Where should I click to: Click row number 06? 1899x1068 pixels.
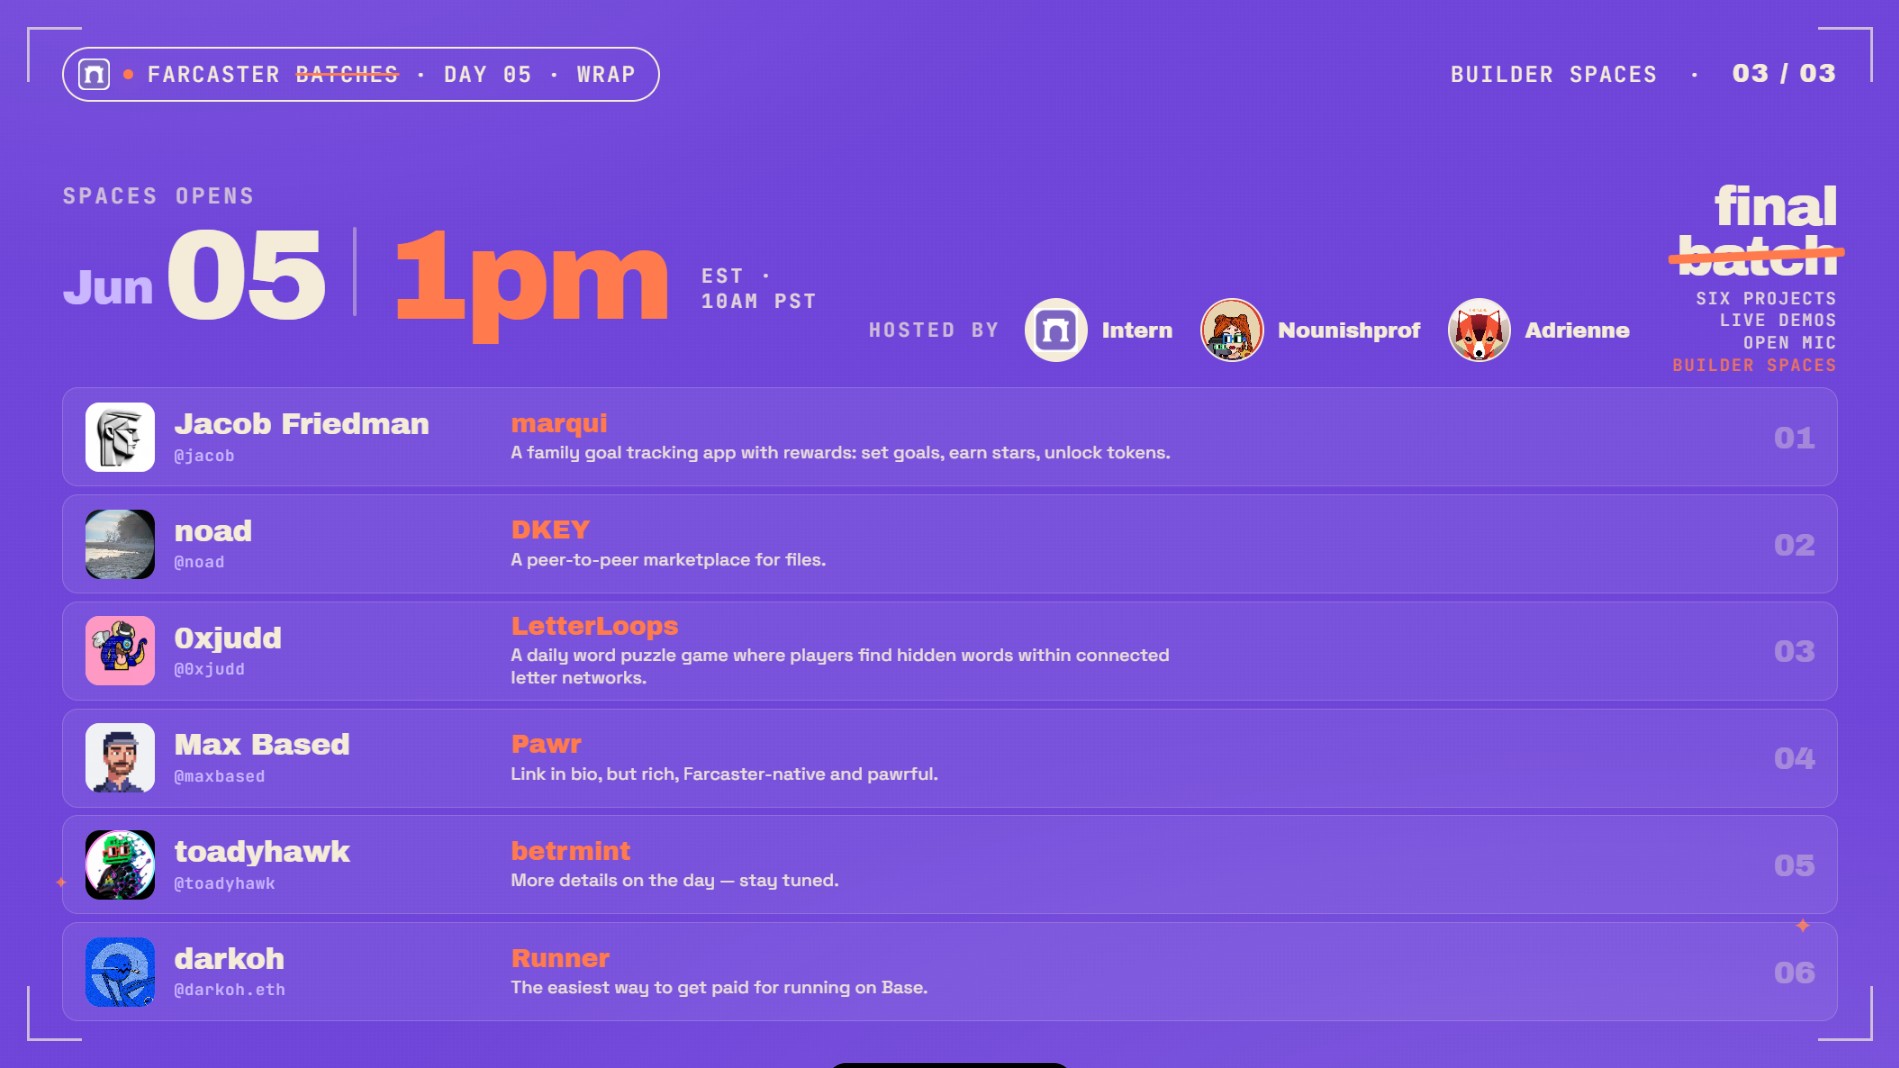point(1794,972)
